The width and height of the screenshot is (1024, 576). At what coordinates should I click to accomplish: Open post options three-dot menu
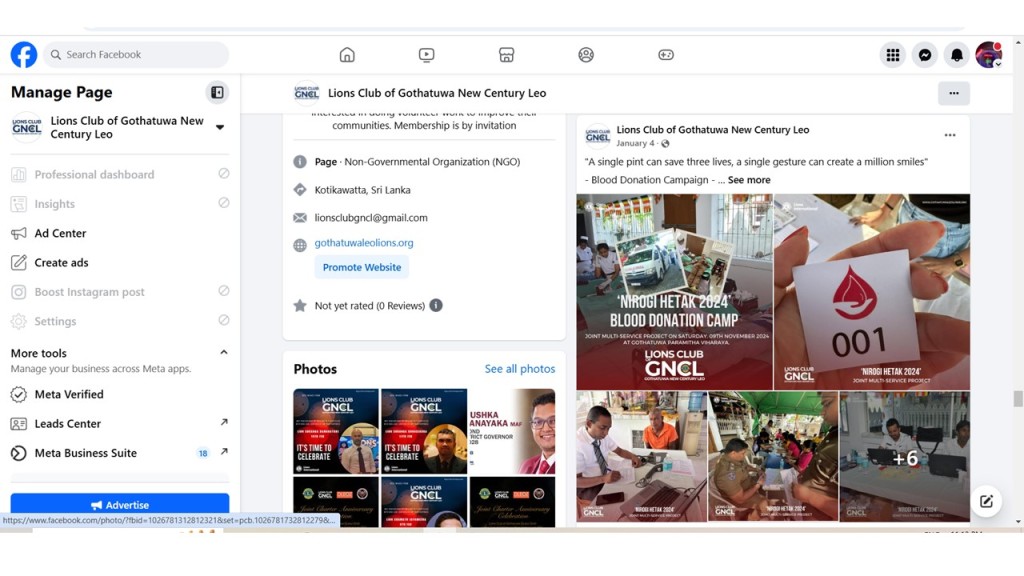pyautogui.click(x=950, y=135)
